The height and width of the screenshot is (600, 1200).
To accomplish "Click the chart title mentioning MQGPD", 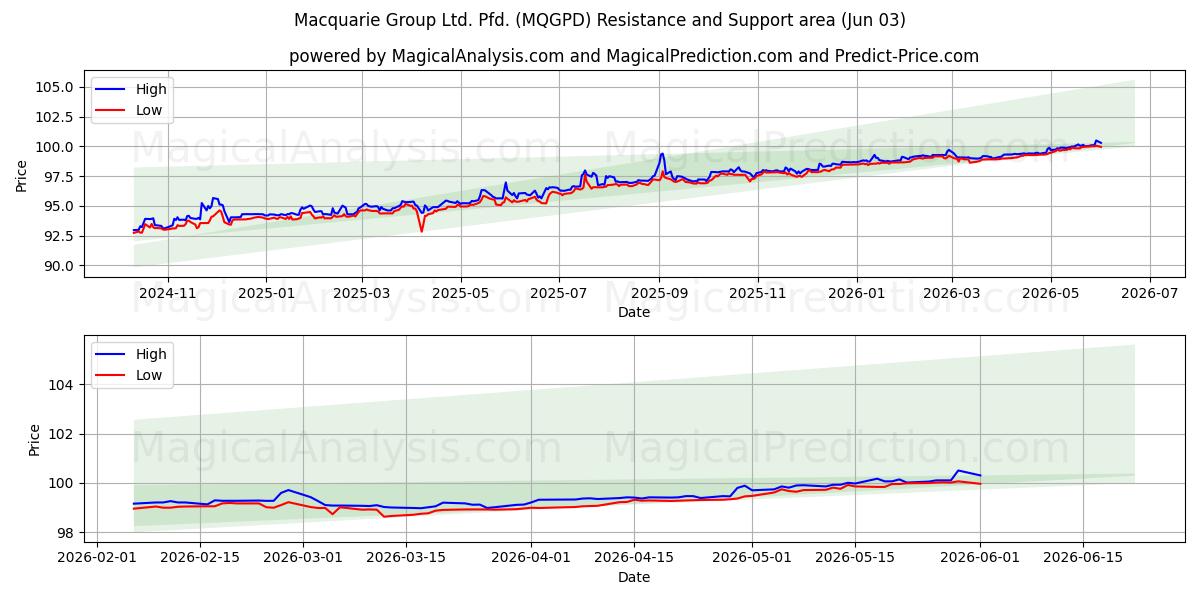I will point(600,20).
